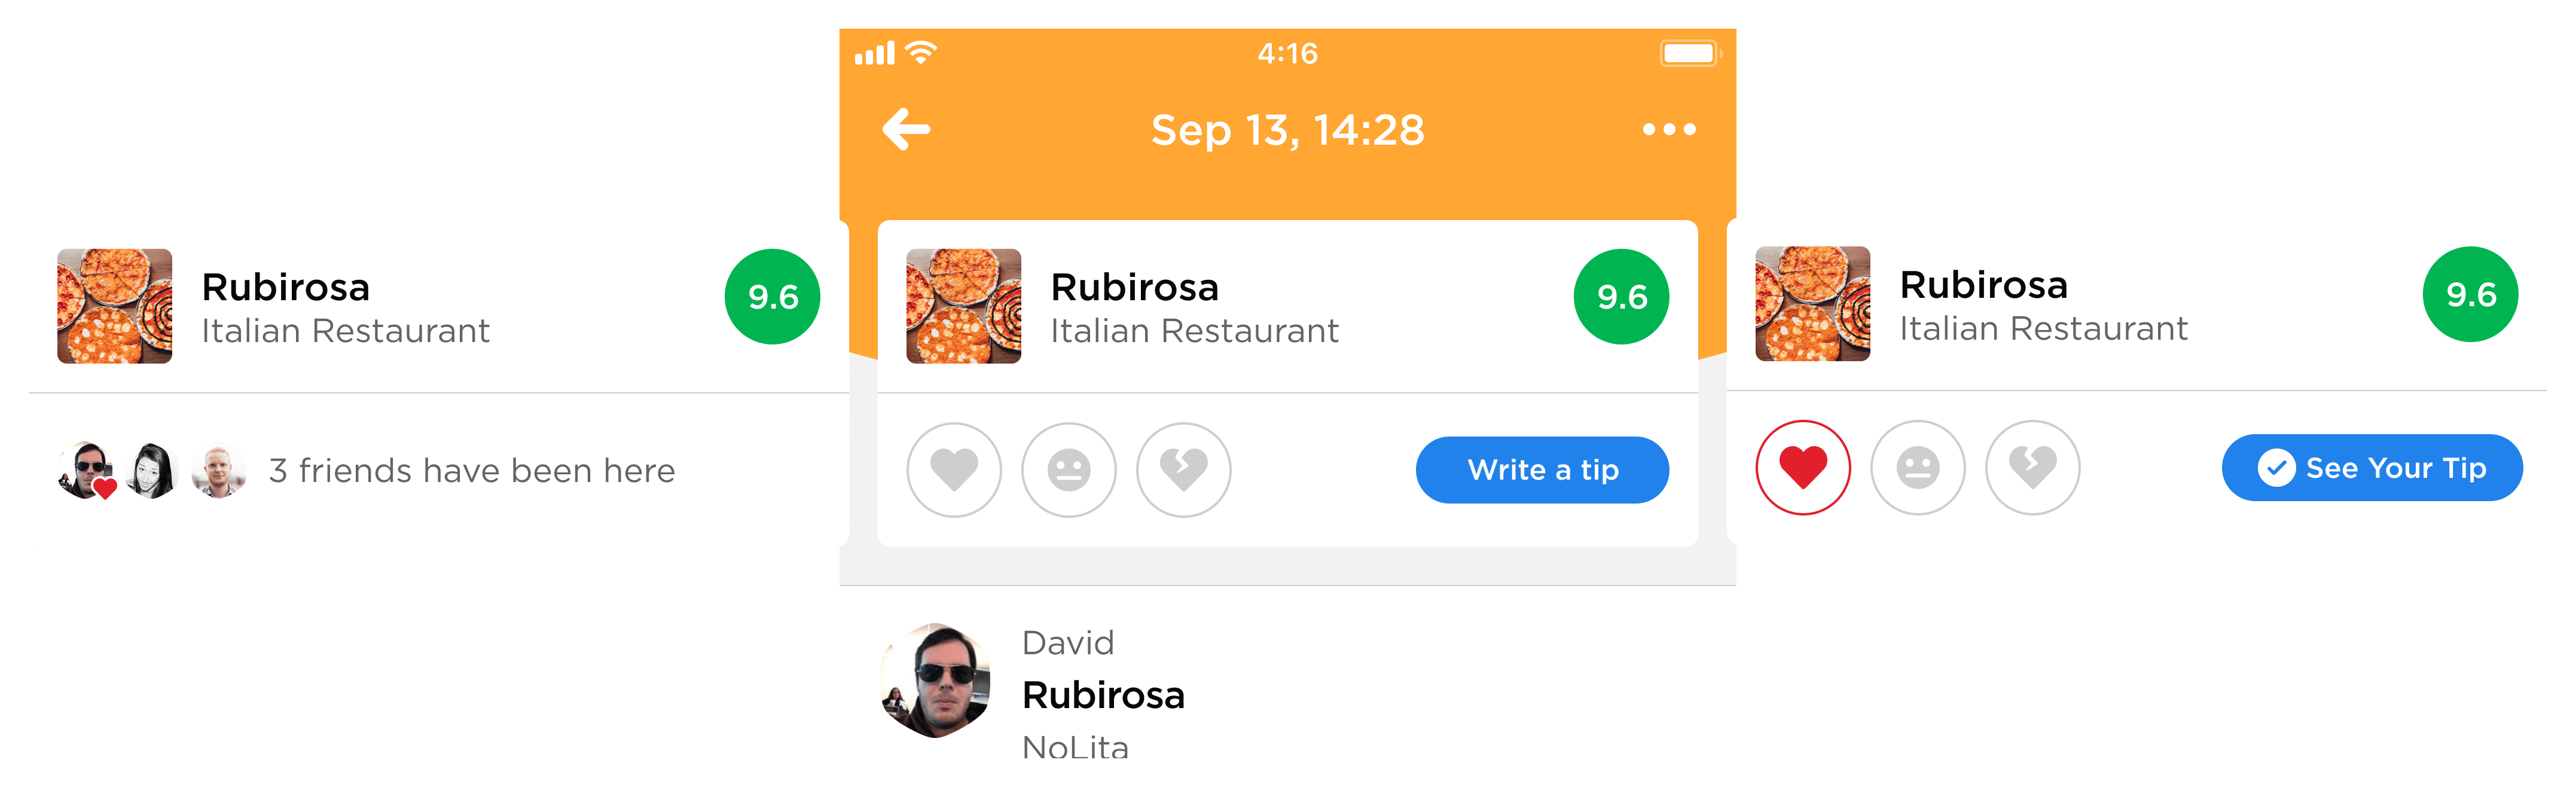Image resolution: width=2576 pixels, height=787 pixels.
Task: Click the Write a tip button
Action: [1542, 470]
